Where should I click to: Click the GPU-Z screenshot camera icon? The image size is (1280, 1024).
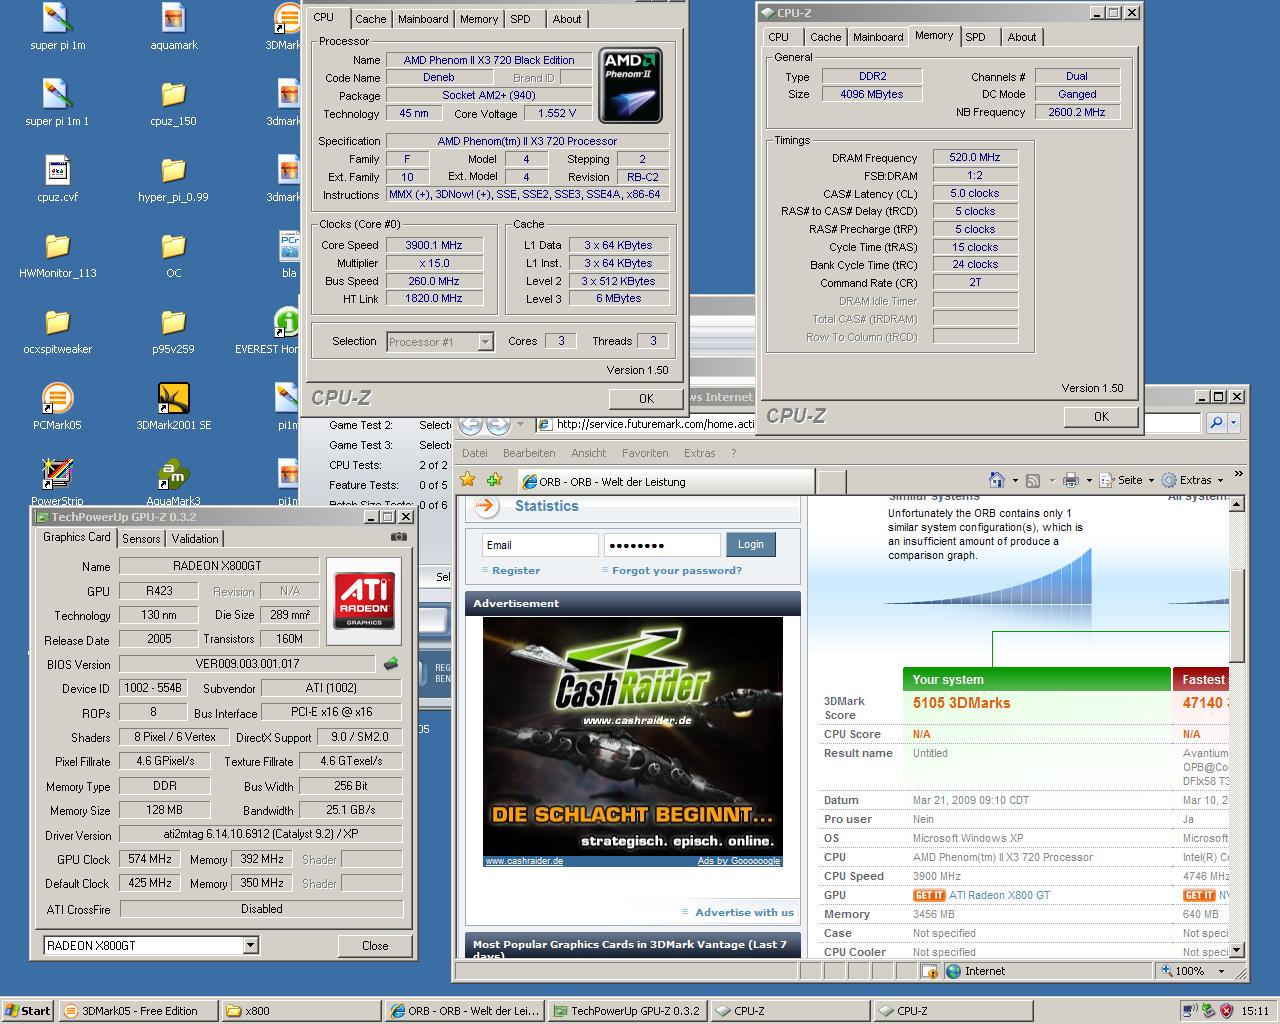coord(399,537)
